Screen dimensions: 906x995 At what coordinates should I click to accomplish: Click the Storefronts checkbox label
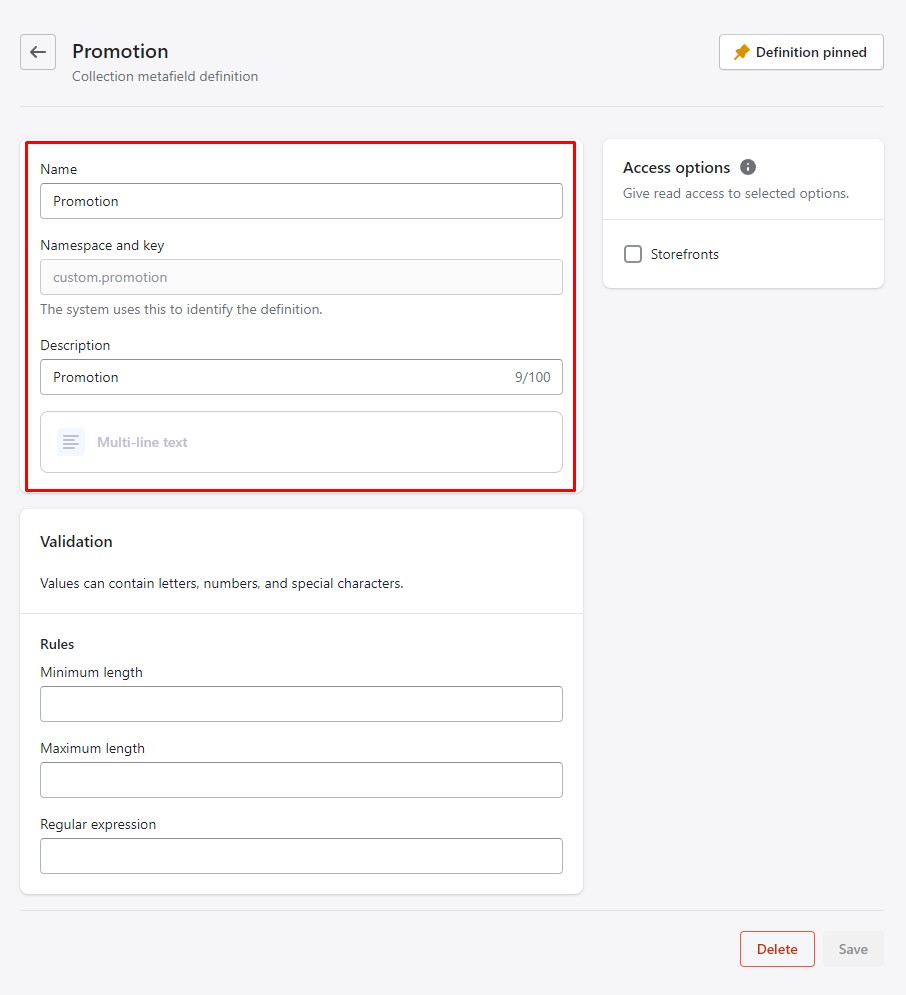685,254
